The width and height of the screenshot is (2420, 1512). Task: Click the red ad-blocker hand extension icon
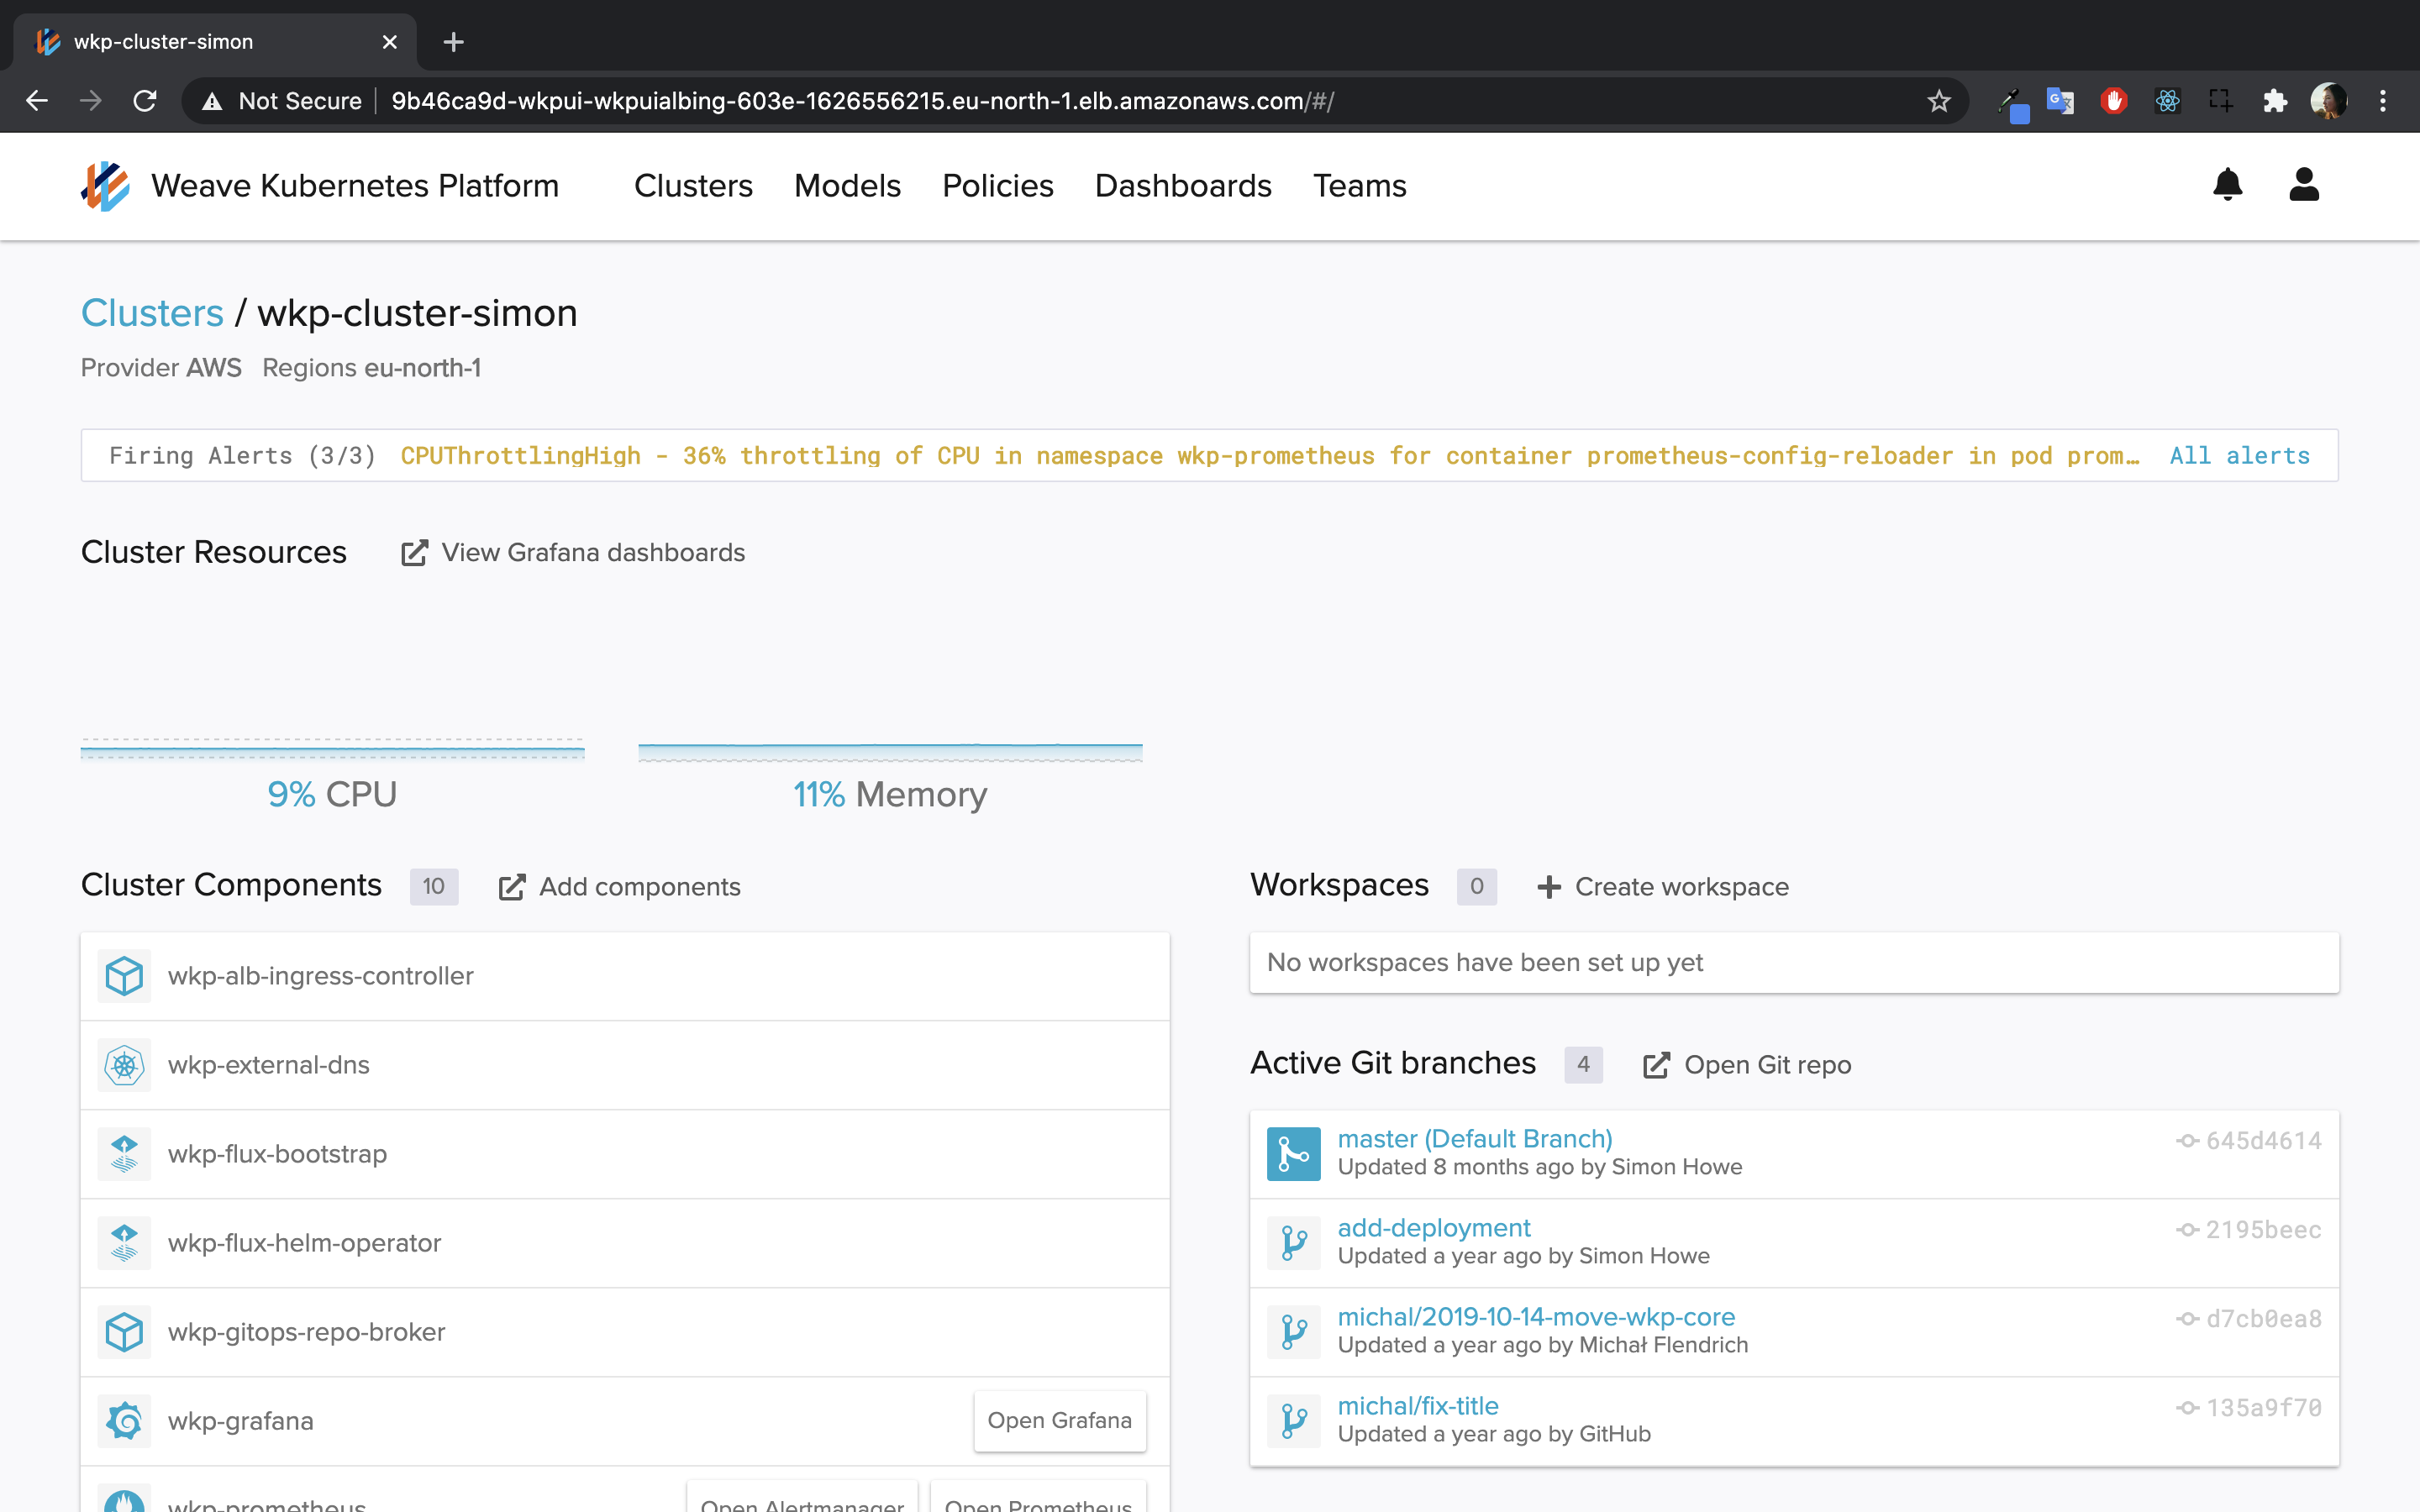click(x=2113, y=101)
